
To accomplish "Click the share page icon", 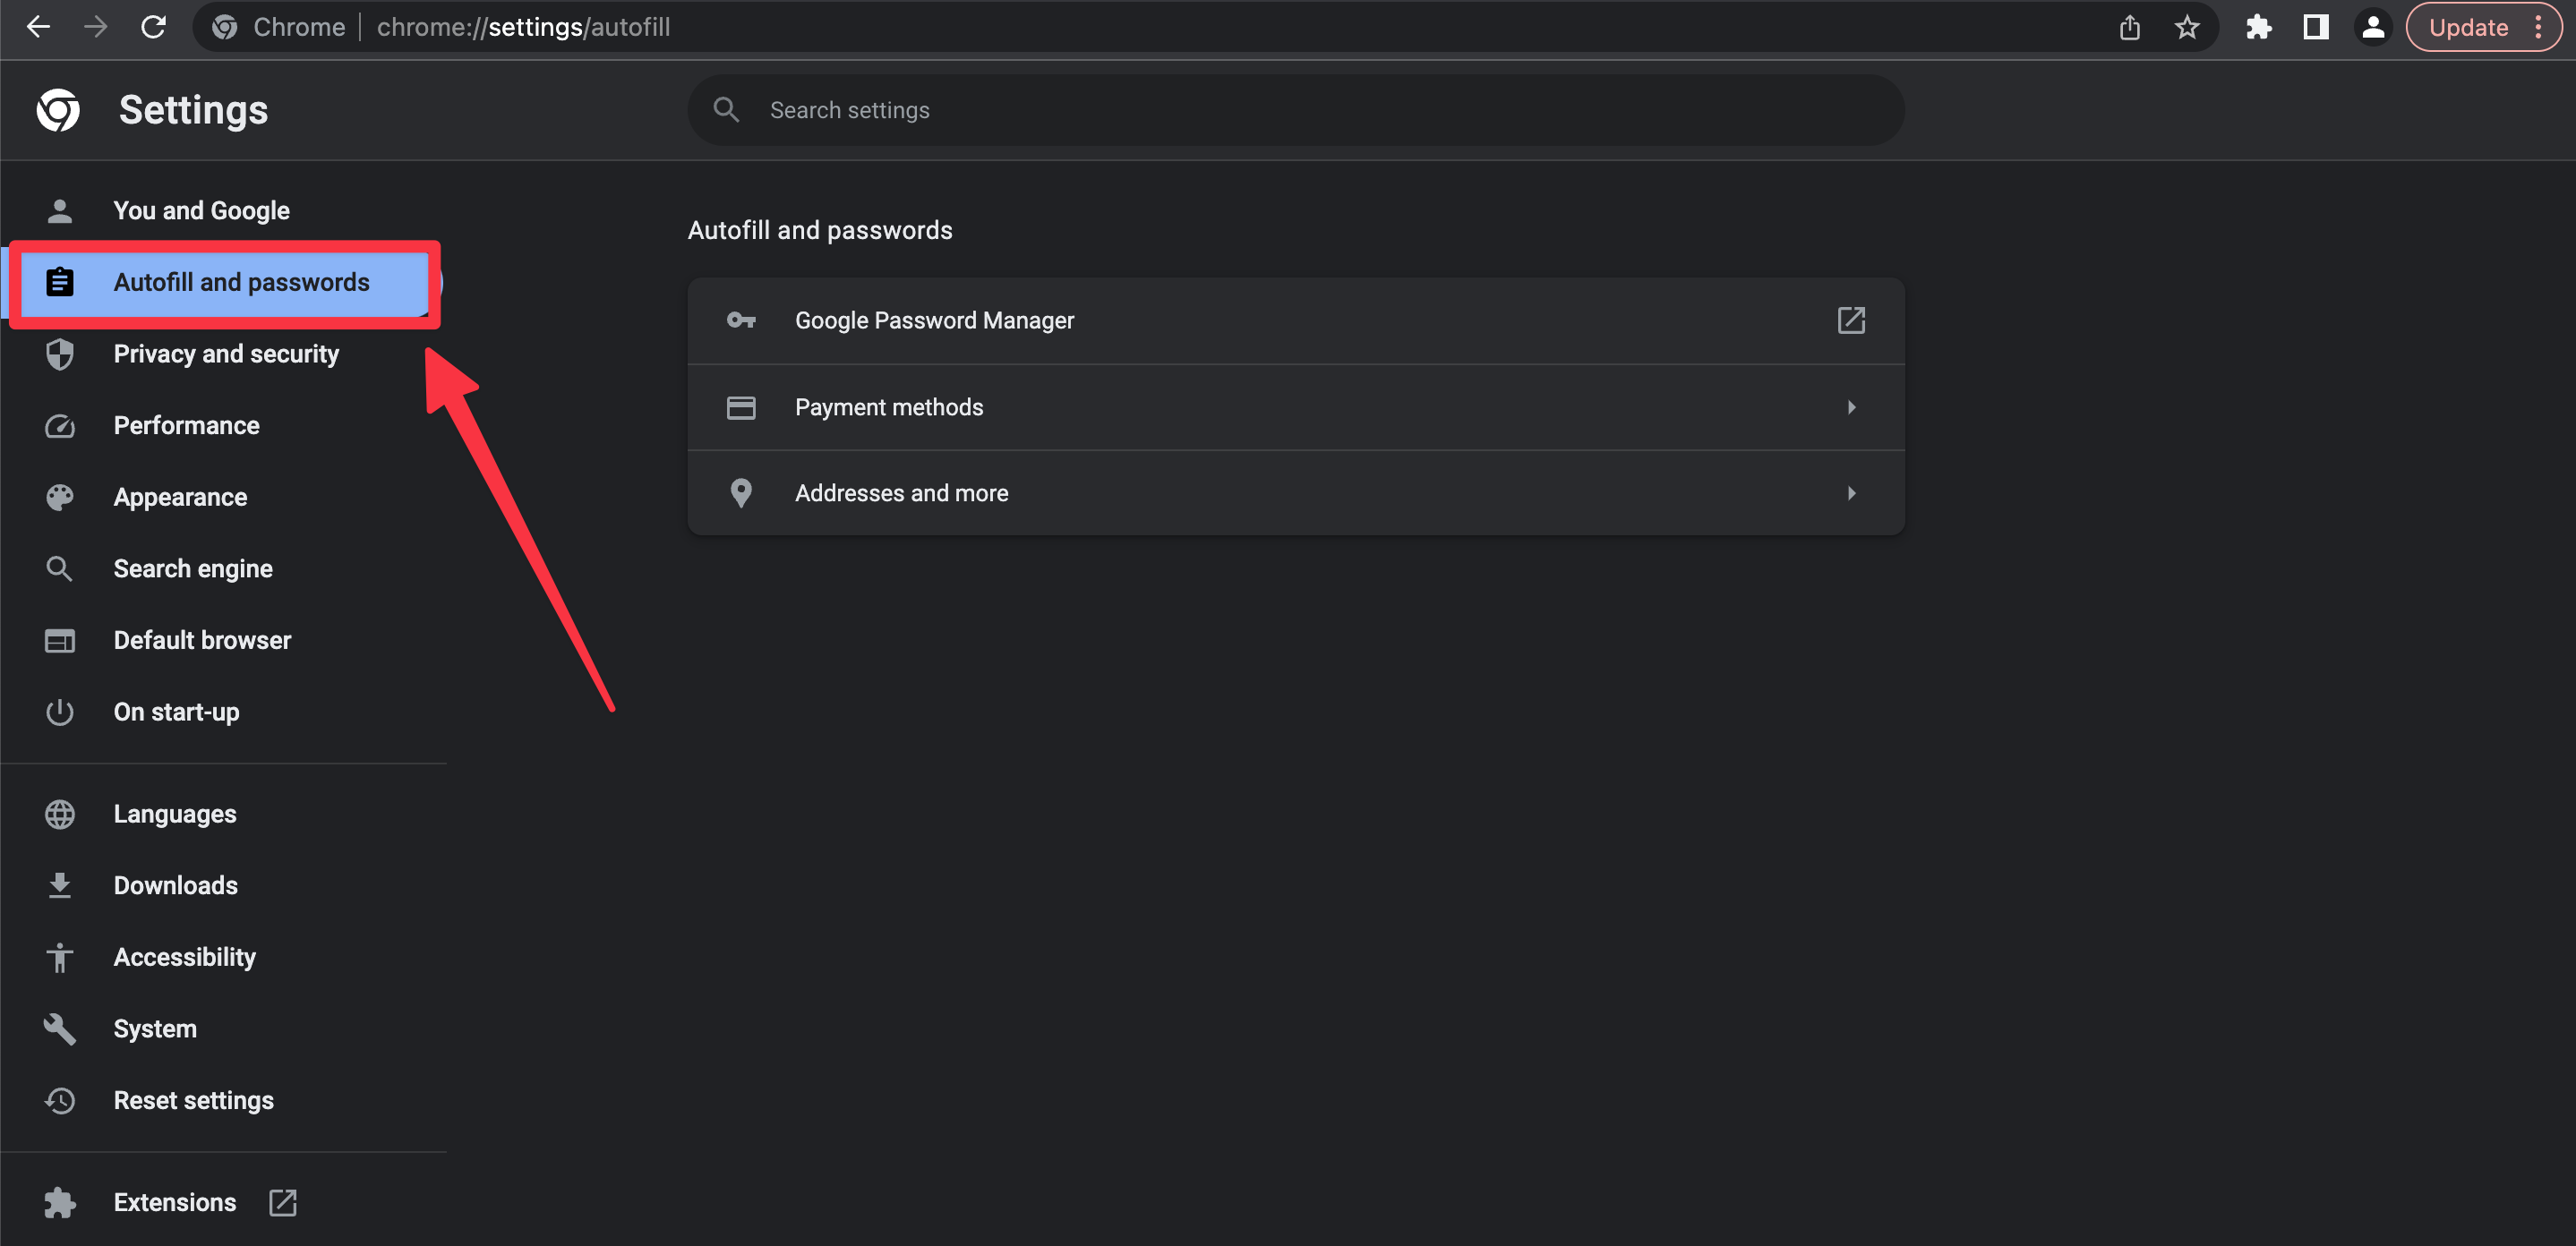I will 2130,27.
